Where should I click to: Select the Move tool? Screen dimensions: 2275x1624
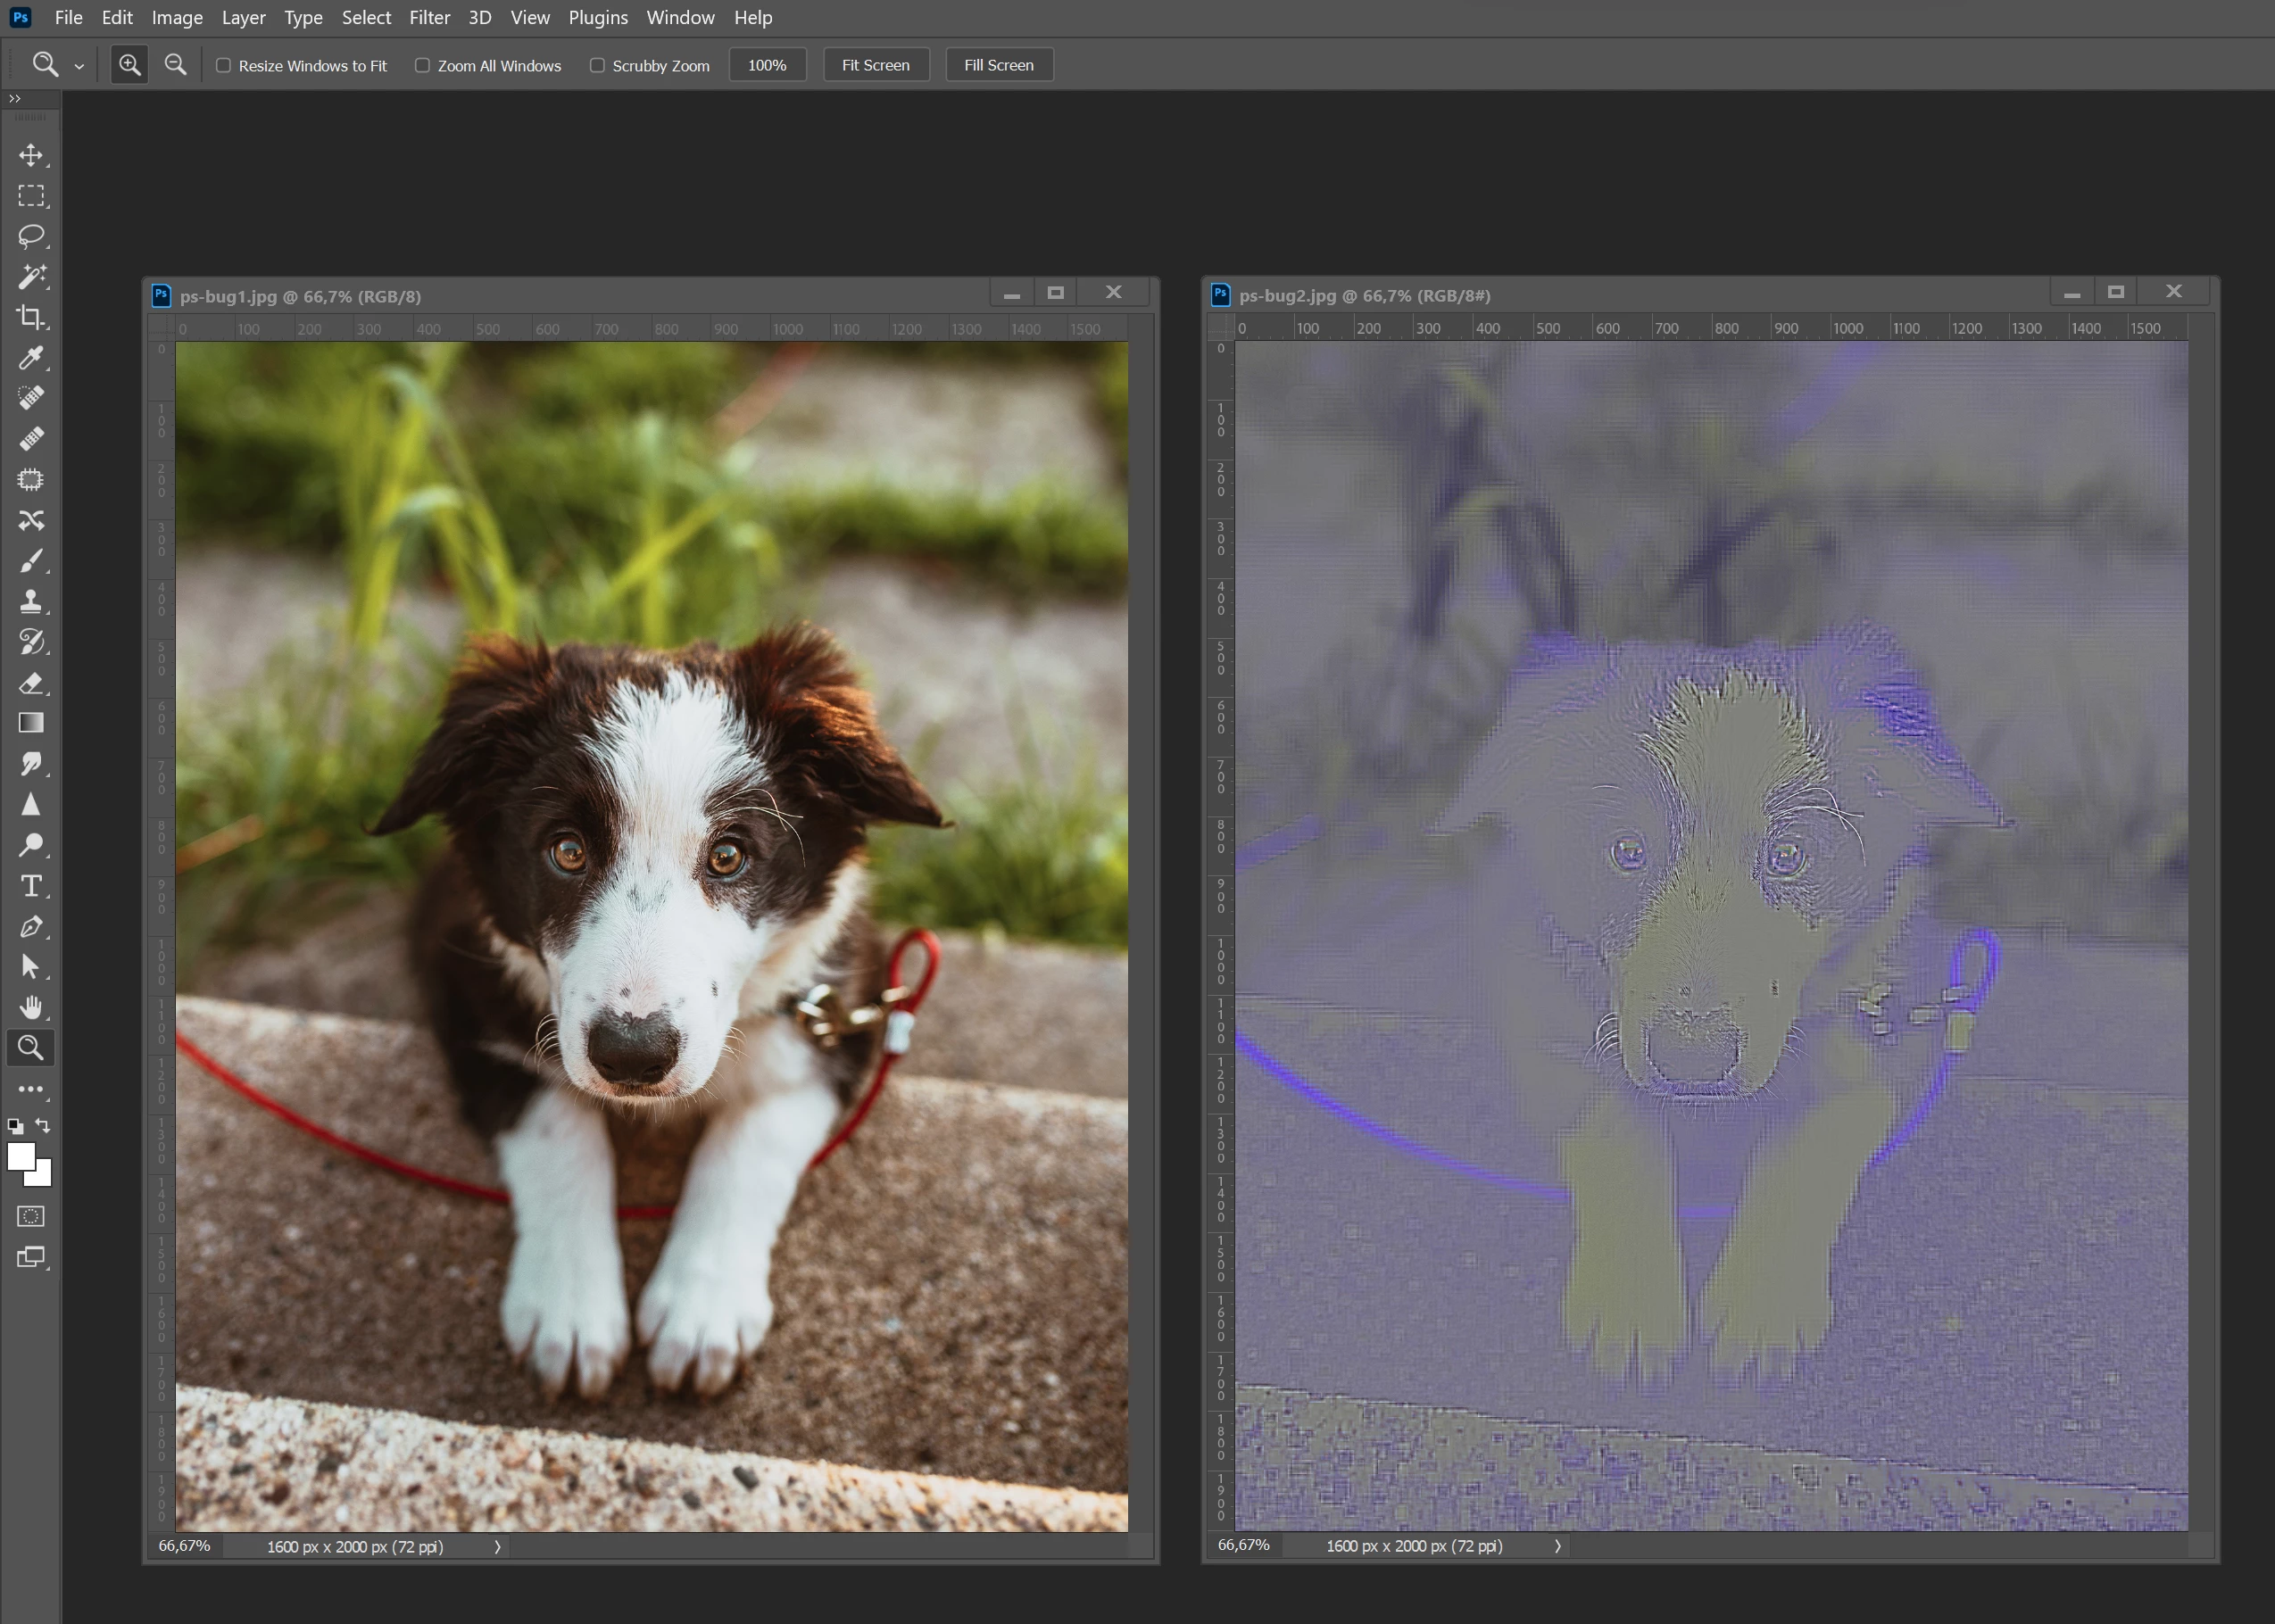pos(31,155)
